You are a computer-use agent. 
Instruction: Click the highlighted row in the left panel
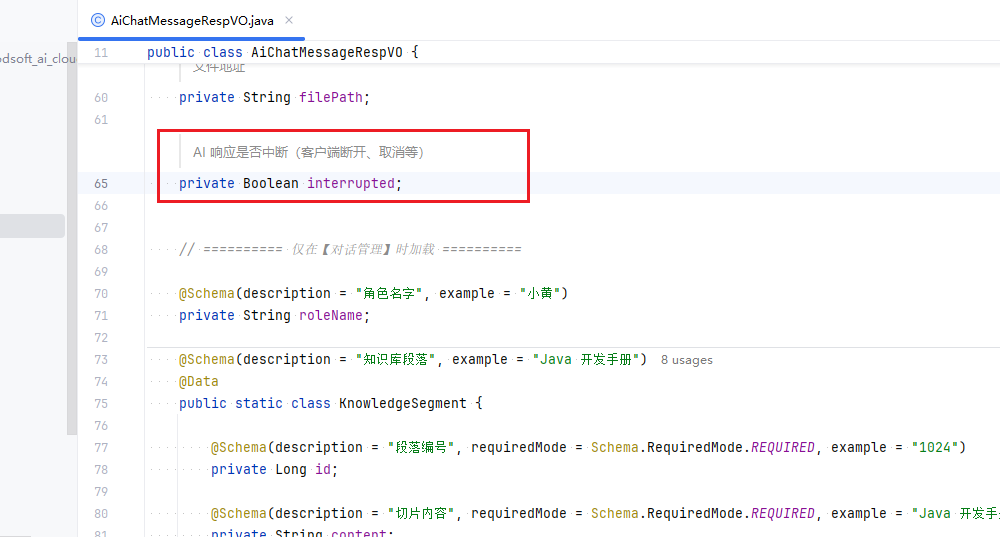point(32,226)
